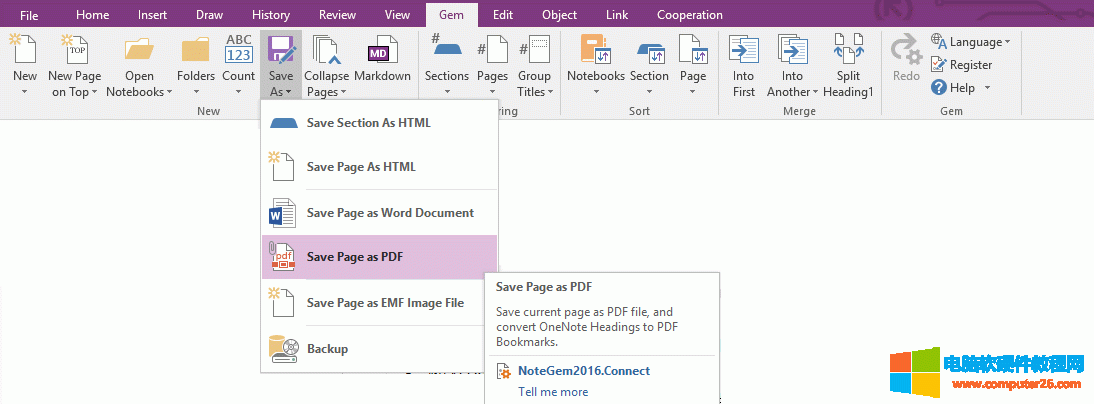Screen dimensions: 1094x404
Task: Click the Sort Notebooks icon
Action: (x=595, y=52)
